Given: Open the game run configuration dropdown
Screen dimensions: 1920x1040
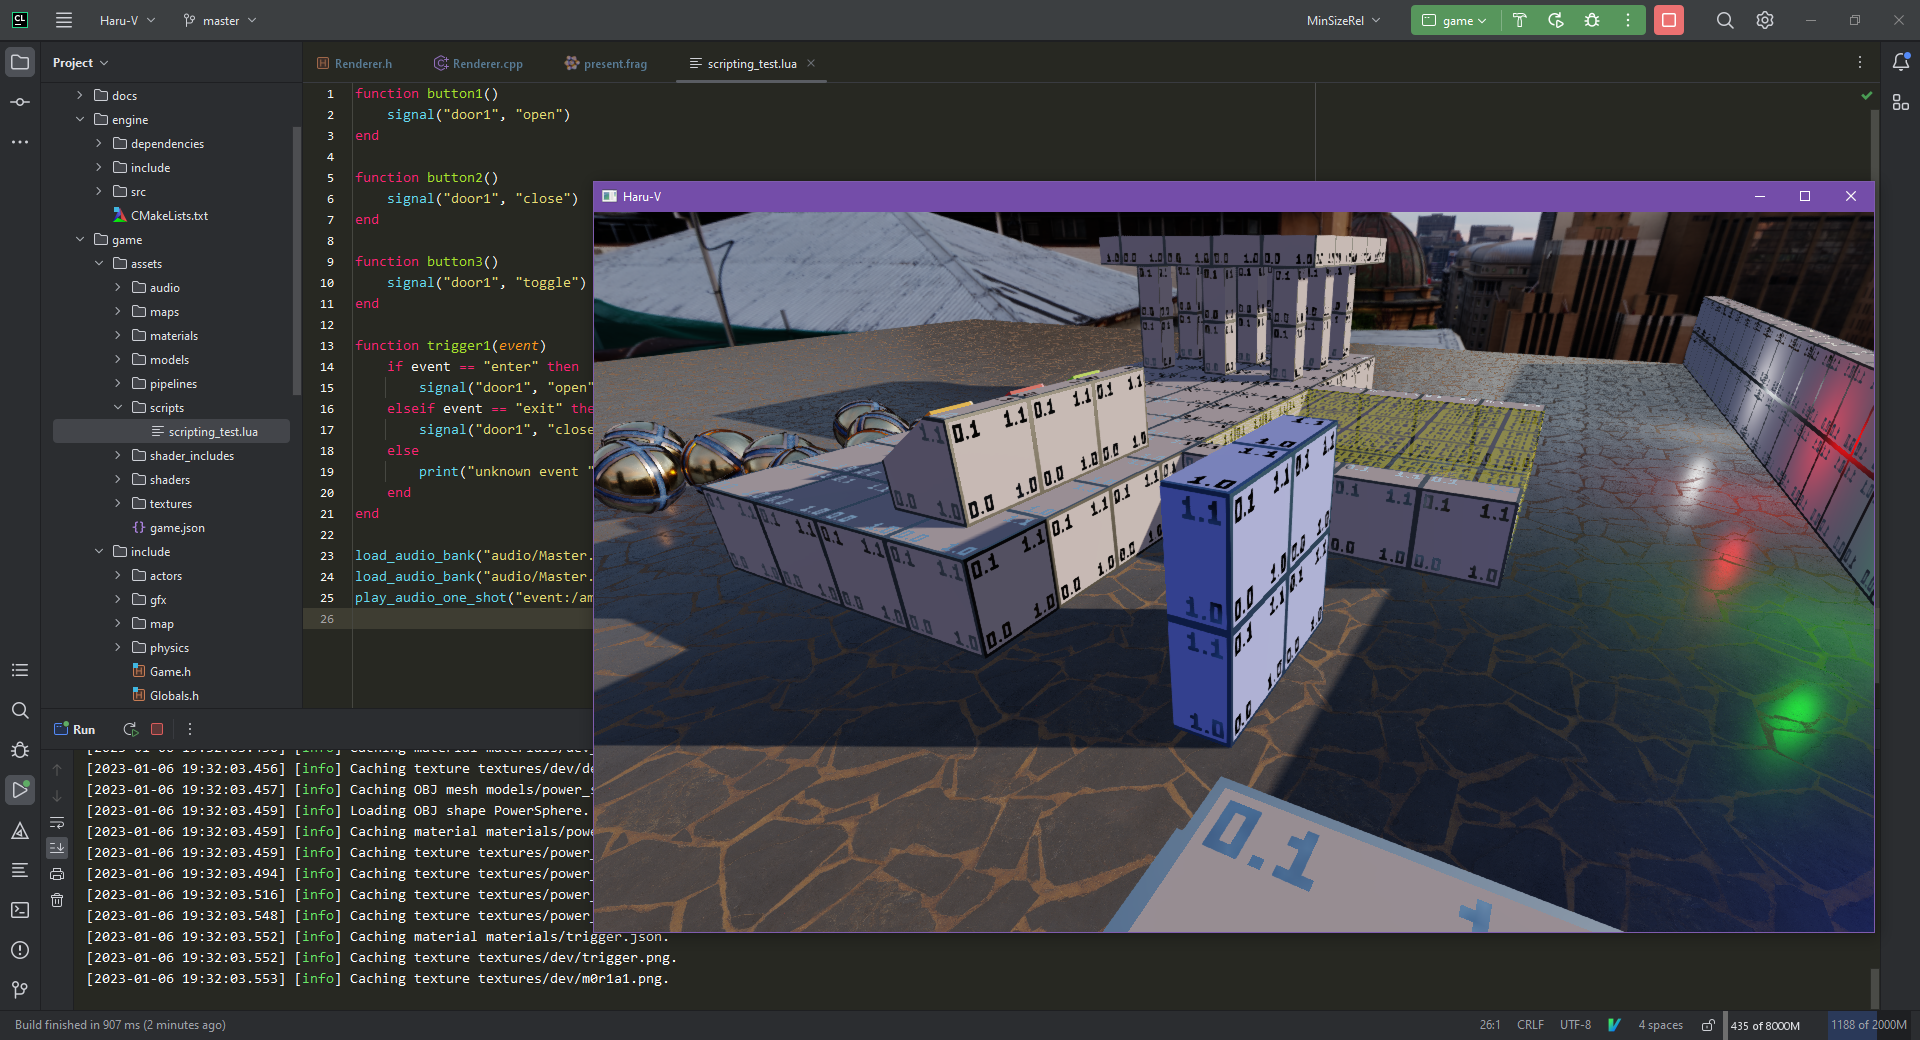Looking at the screenshot, I should (1455, 20).
